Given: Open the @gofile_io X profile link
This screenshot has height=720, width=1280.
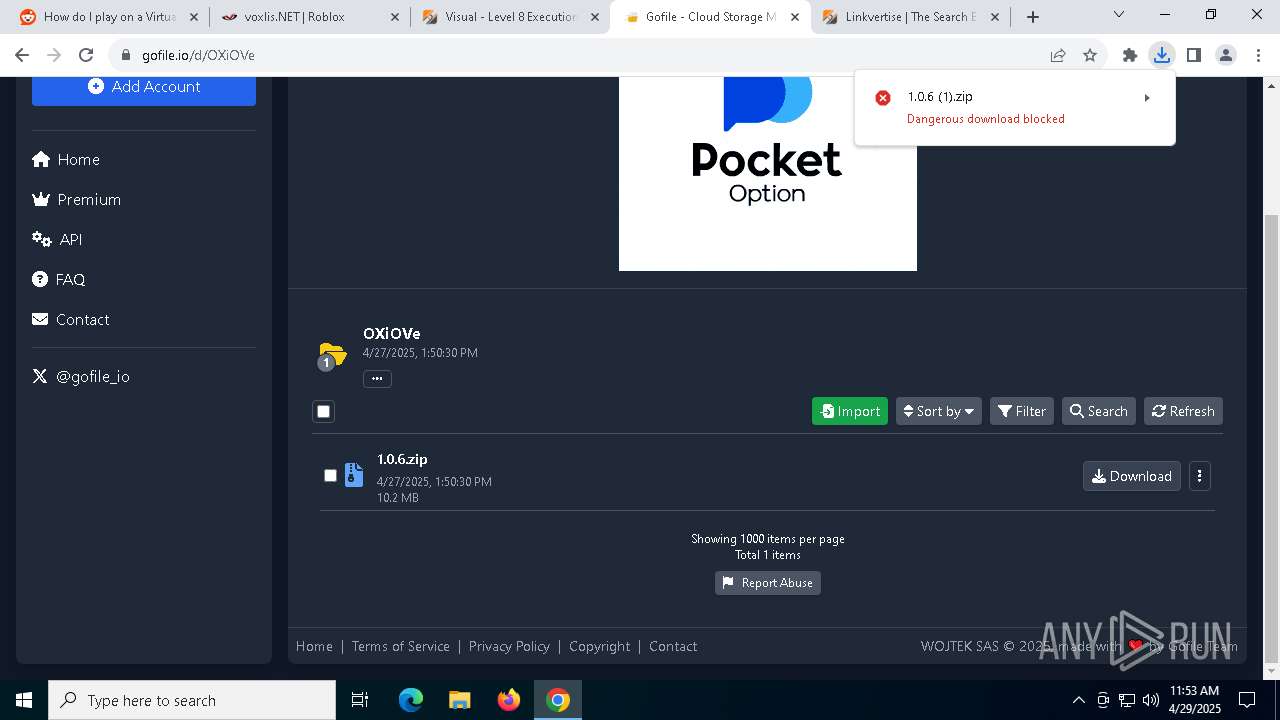Looking at the screenshot, I should 81,377.
